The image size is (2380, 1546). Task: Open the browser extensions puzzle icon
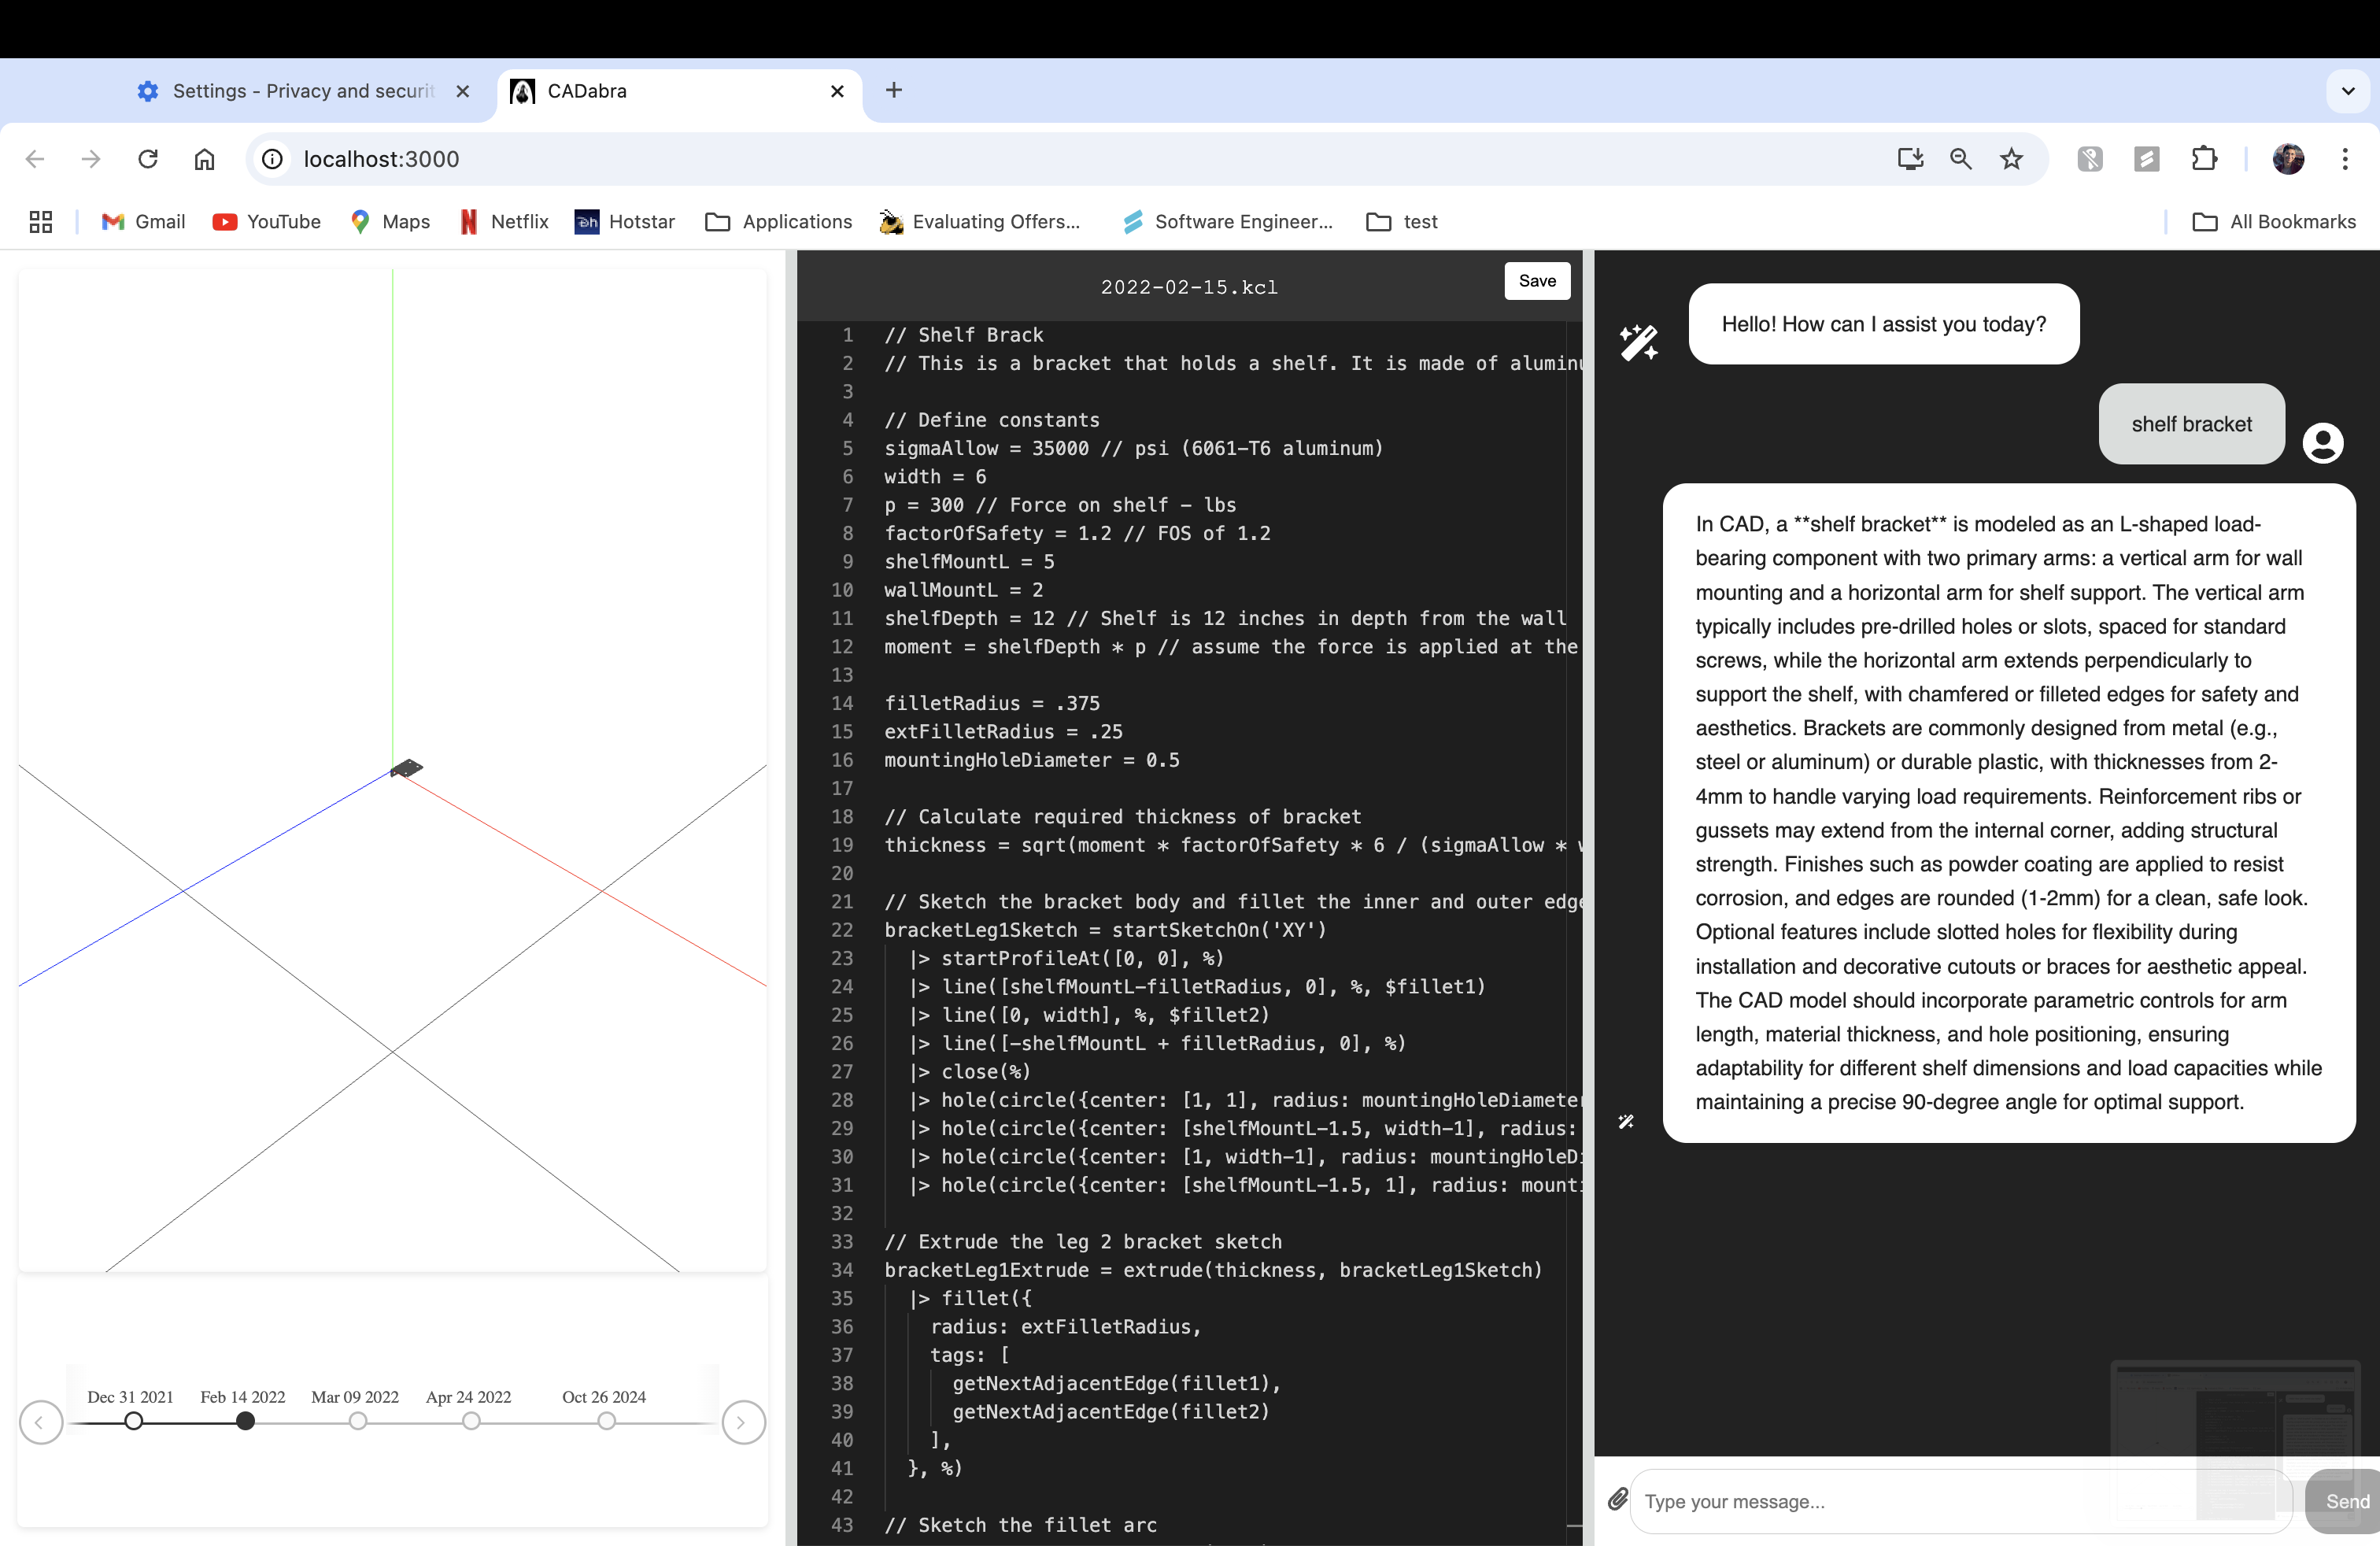2204,159
